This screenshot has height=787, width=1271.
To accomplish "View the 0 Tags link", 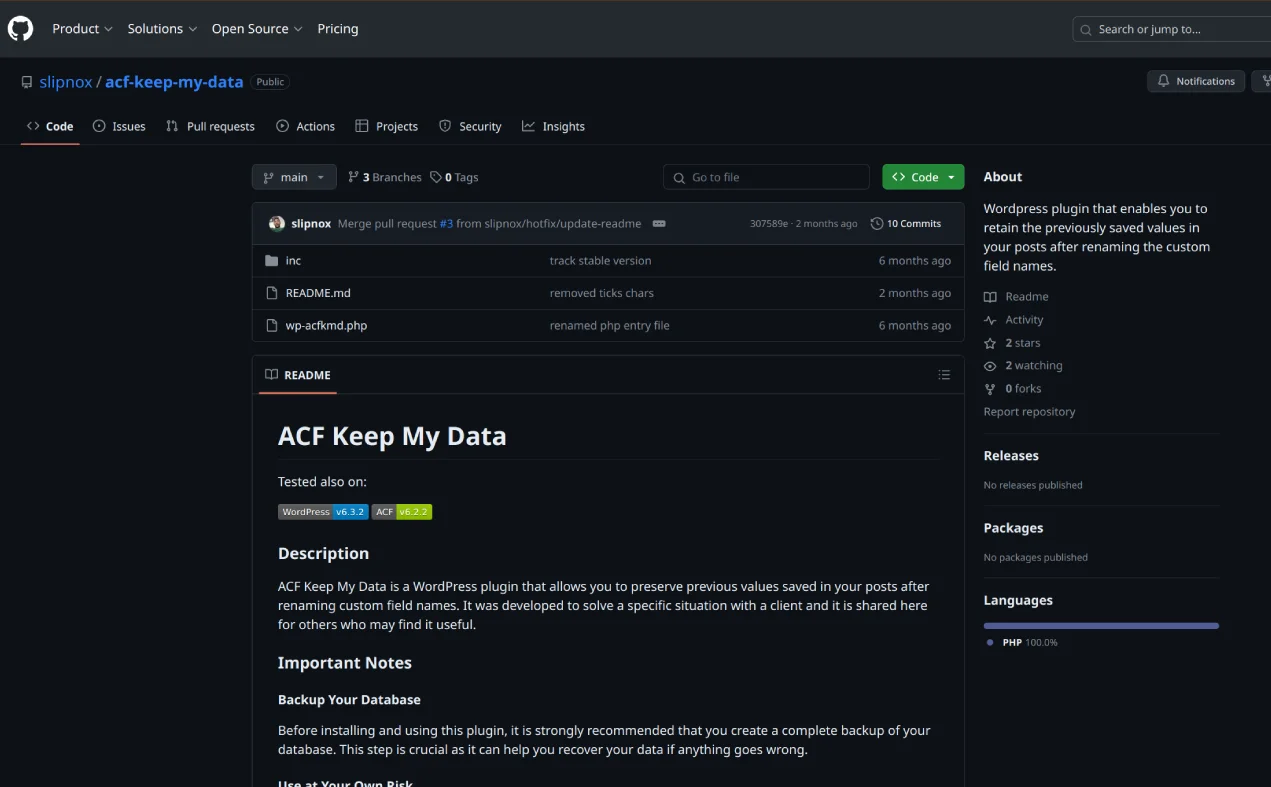I will coord(454,177).
